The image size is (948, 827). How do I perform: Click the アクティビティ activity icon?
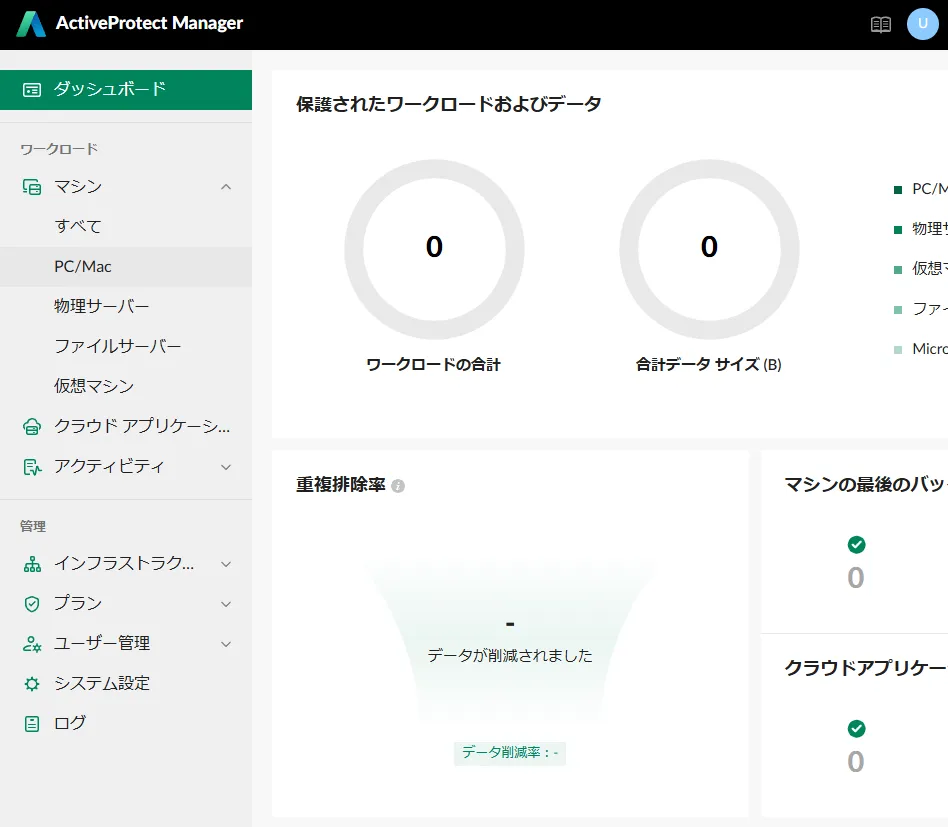pos(31,467)
